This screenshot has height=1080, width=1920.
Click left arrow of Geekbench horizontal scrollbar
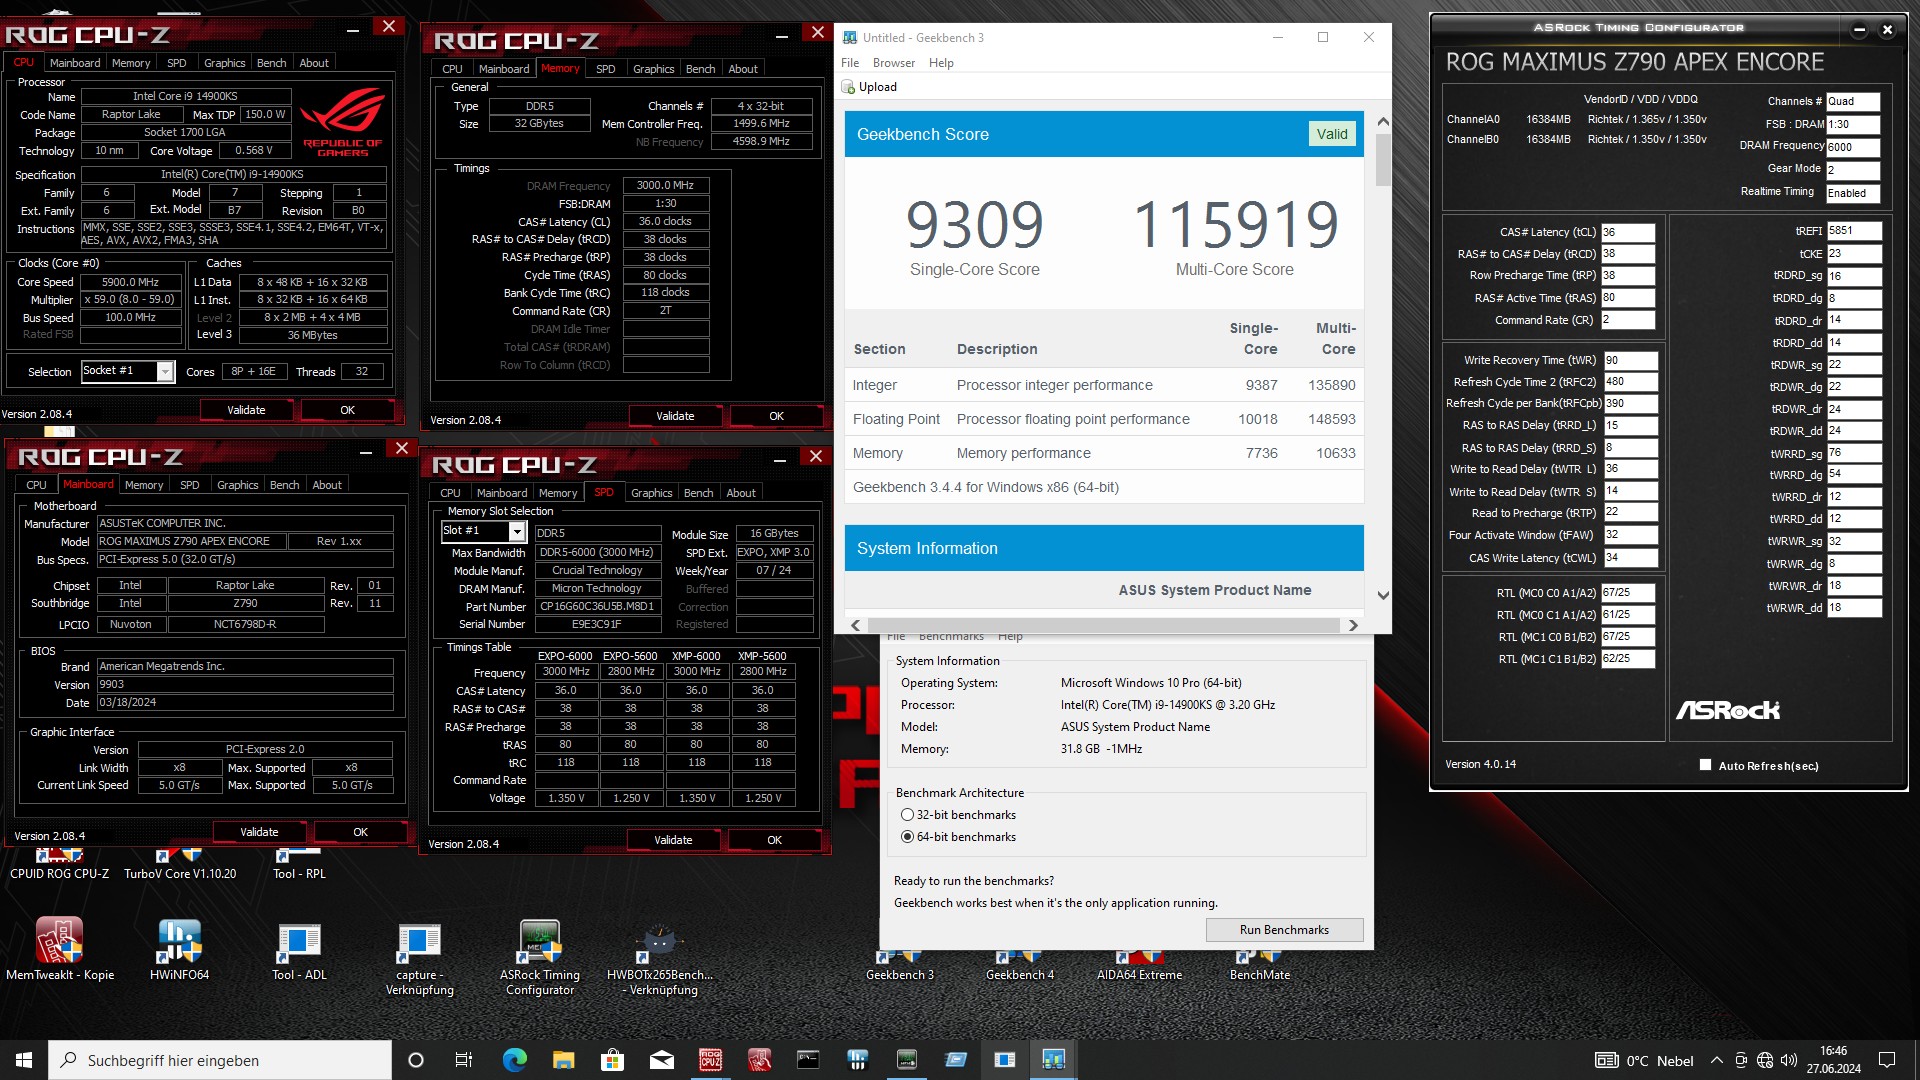(x=855, y=625)
